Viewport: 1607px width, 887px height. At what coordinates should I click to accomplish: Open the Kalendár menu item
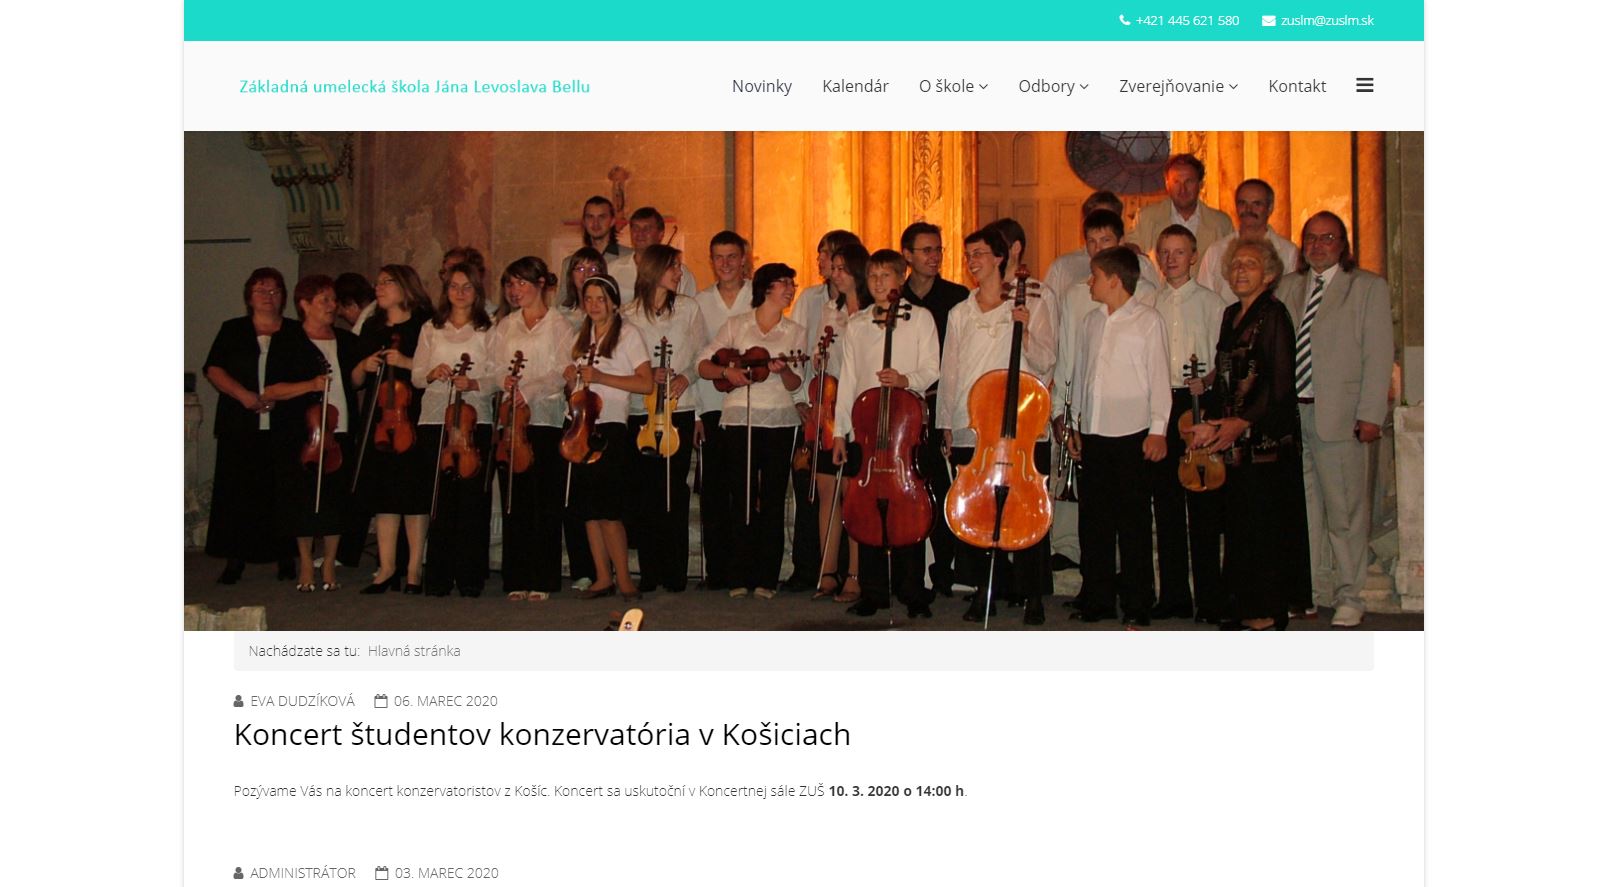coord(855,86)
